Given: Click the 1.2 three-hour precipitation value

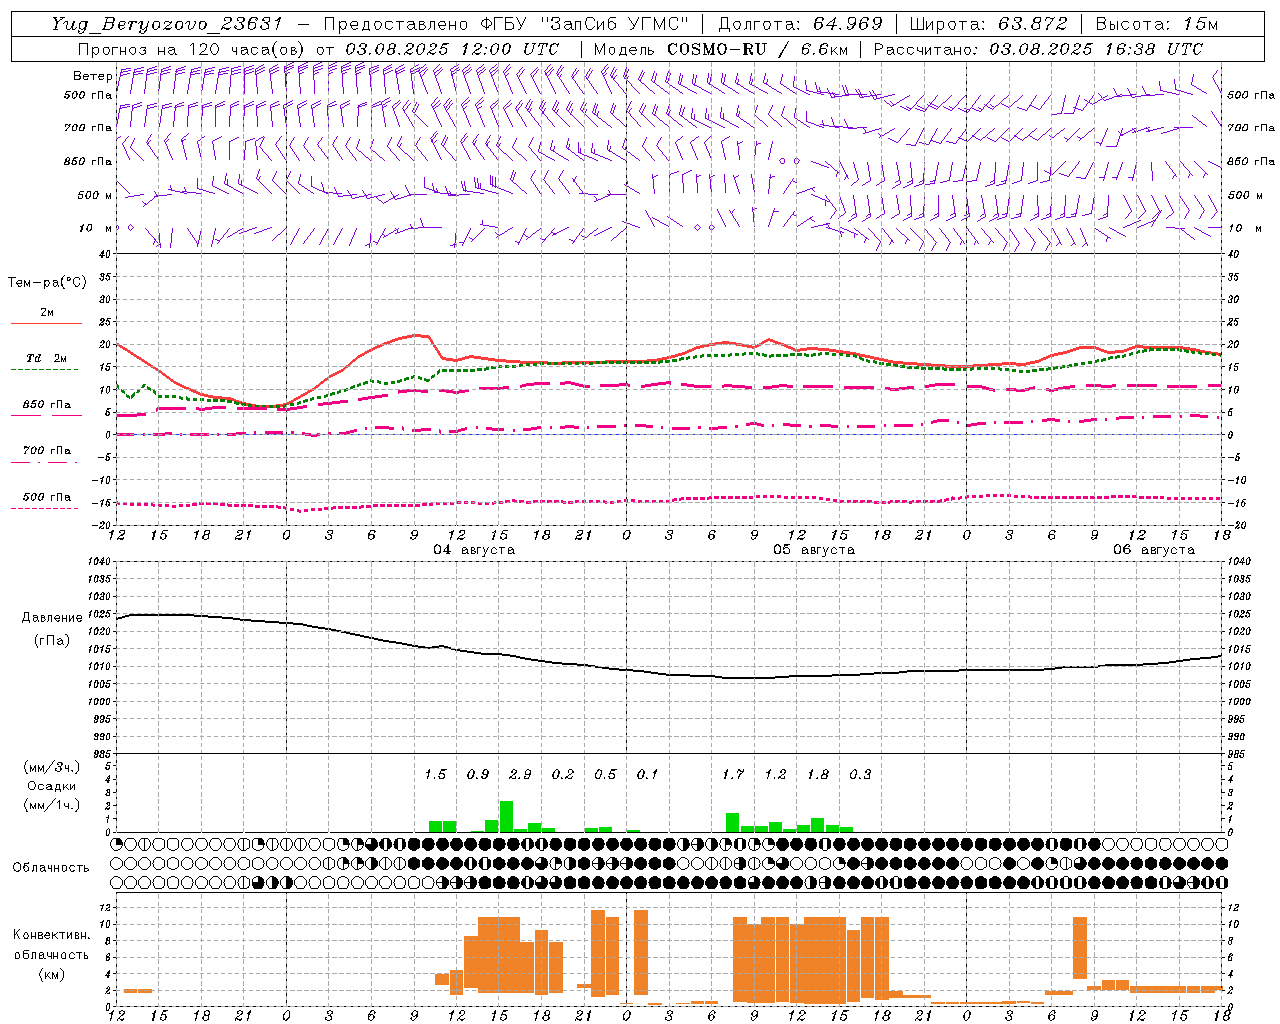Looking at the screenshot, I should [775, 775].
